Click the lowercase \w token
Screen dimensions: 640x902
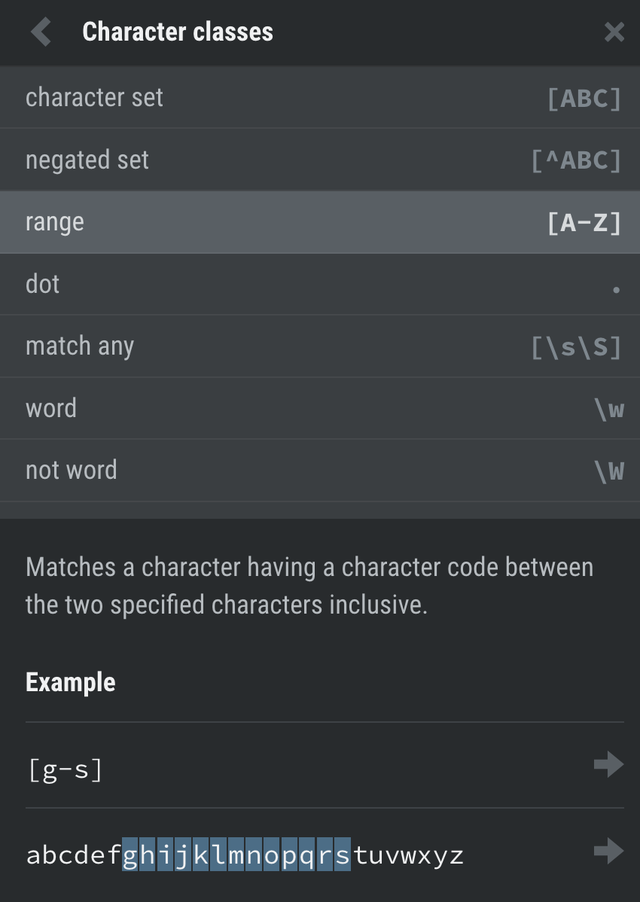pos(608,409)
